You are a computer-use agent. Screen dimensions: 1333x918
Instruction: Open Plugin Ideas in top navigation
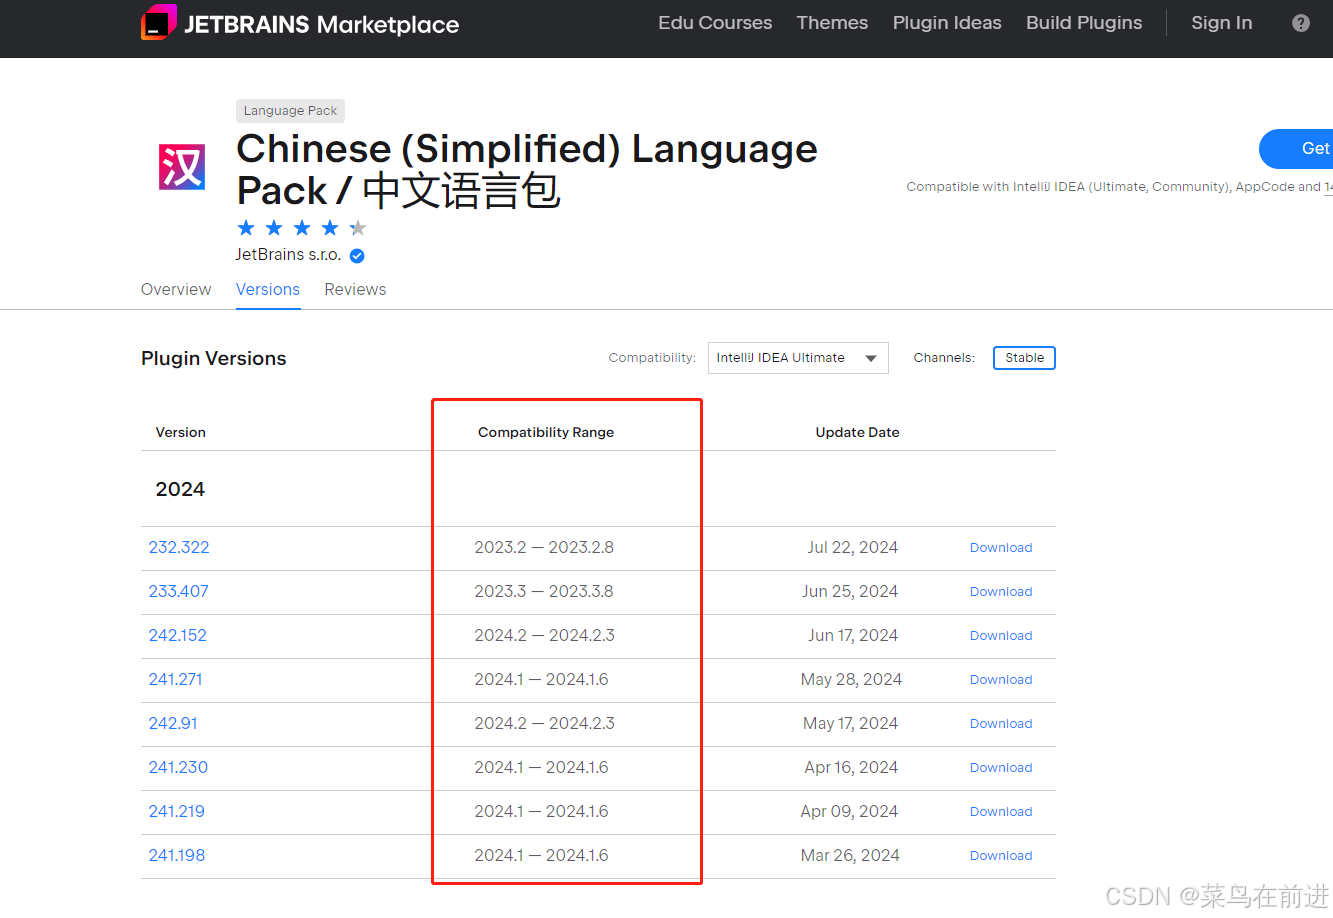click(x=947, y=23)
